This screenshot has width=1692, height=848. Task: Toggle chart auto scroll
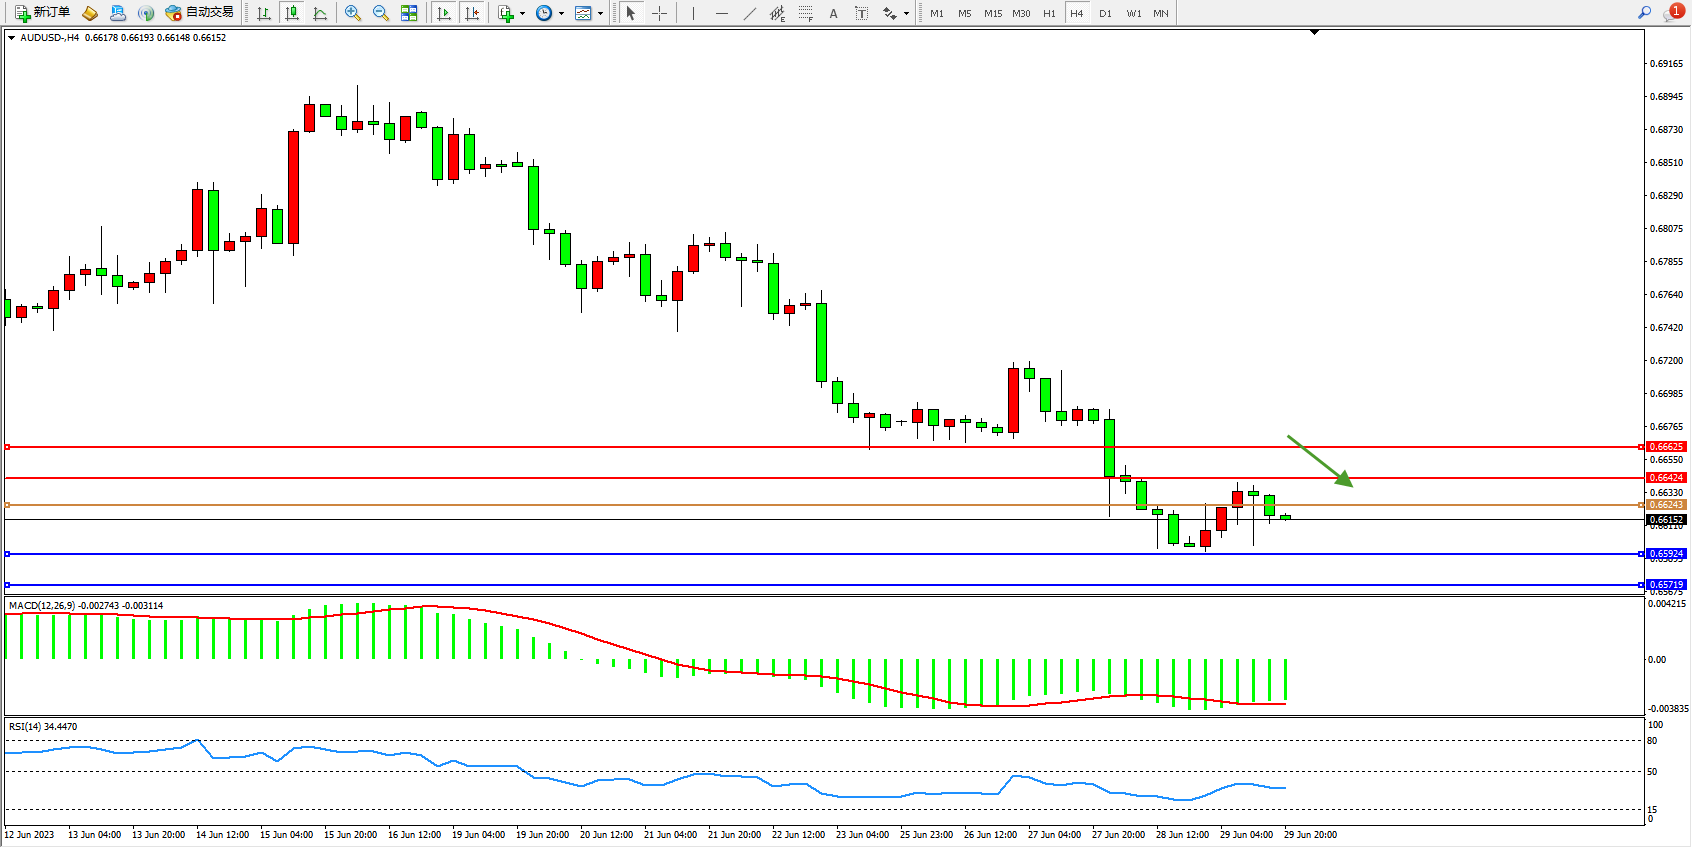point(444,13)
